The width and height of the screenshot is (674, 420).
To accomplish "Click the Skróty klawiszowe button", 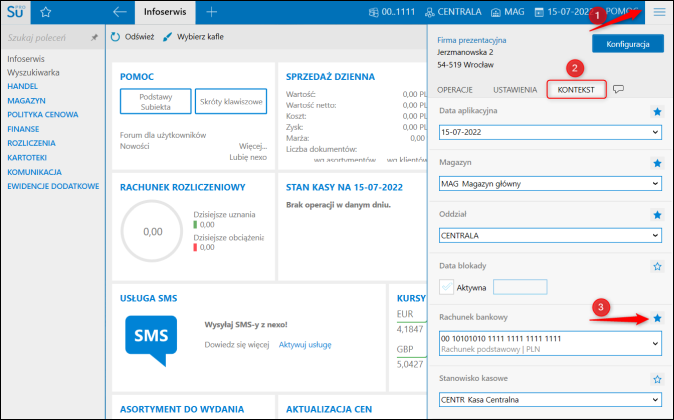I will (231, 101).
